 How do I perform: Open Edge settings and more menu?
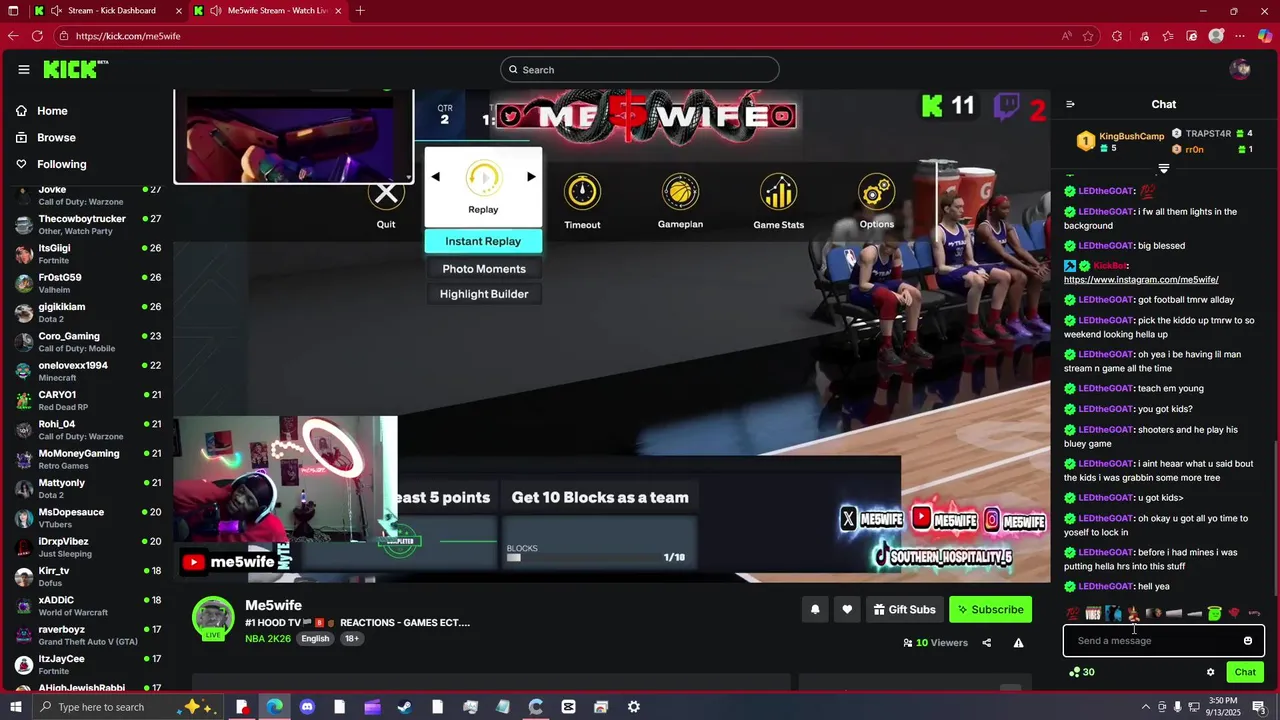[x=1241, y=36]
